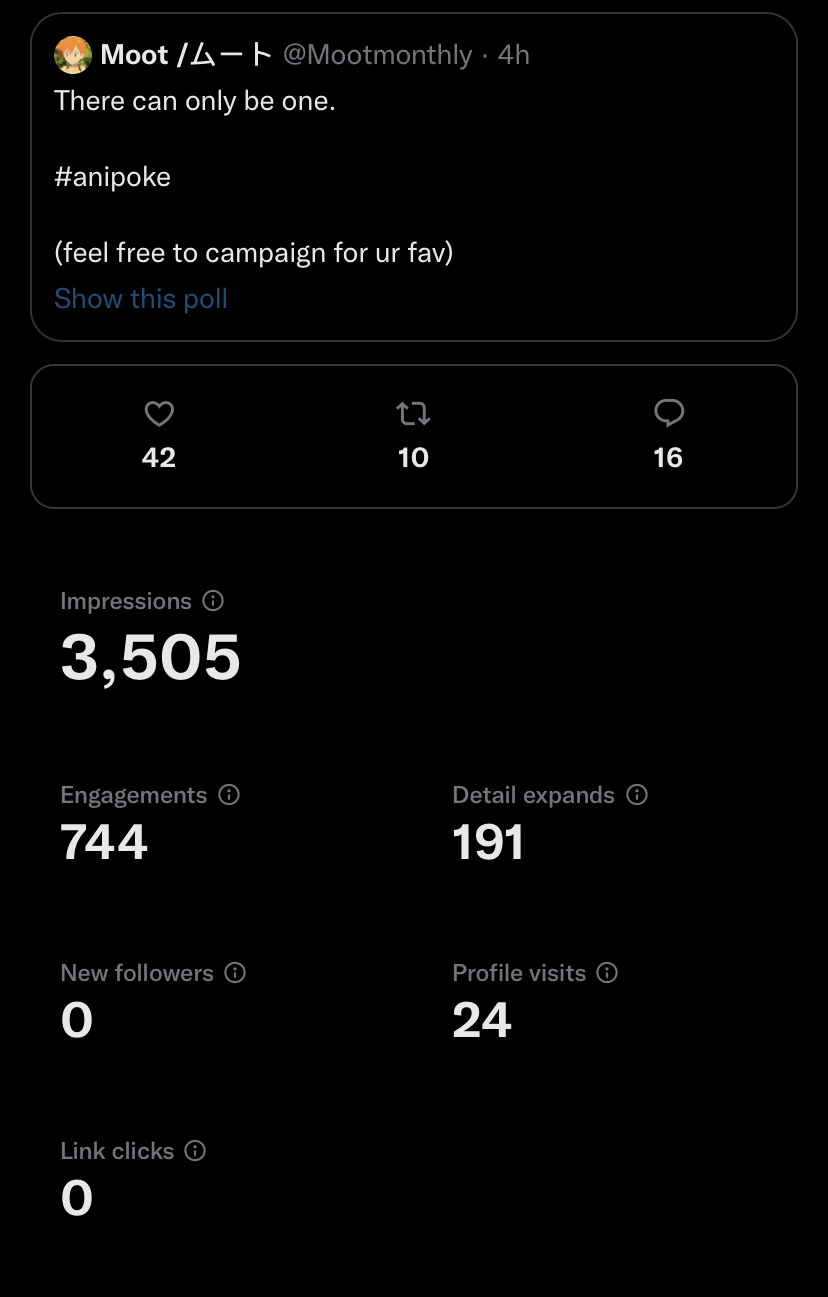Click the 4h tweet timestamp
This screenshot has width=828, height=1297.
pos(514,55)
